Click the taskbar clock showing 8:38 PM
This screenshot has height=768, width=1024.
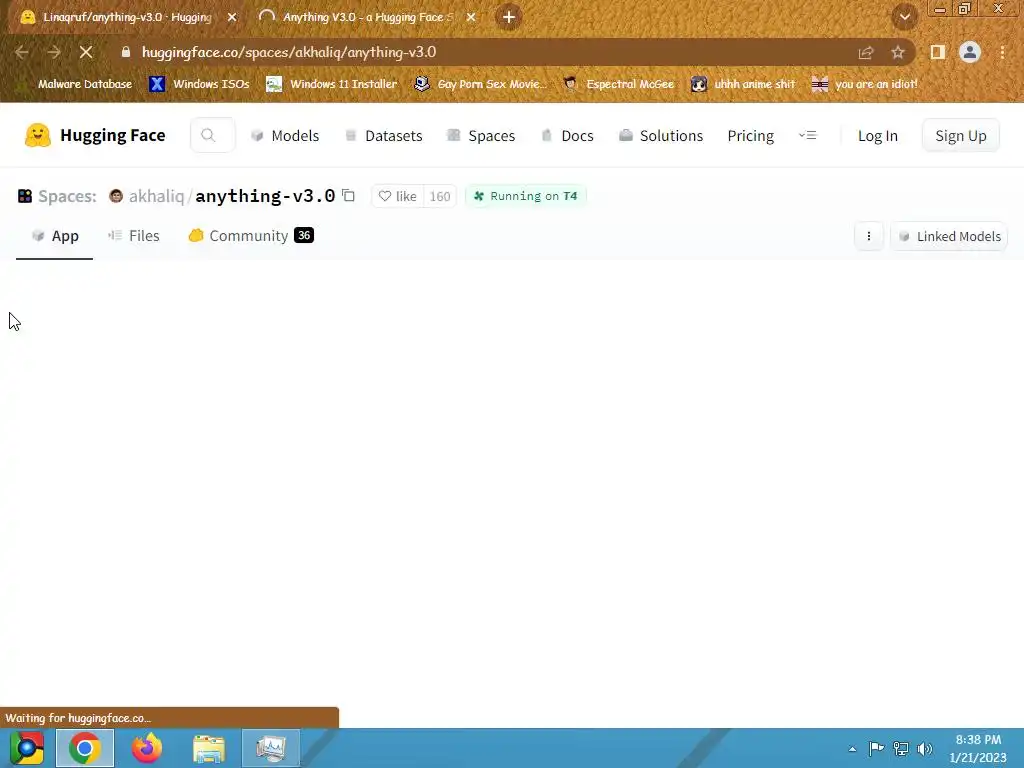pos(978,748)
